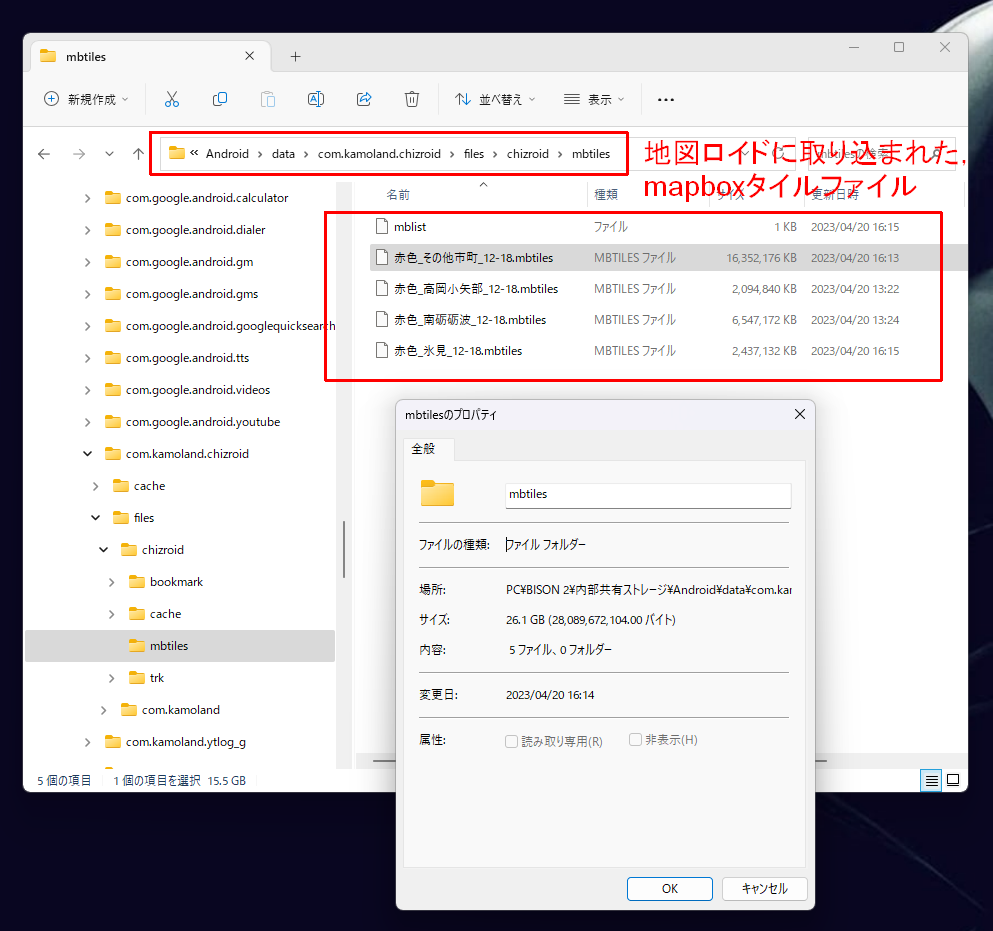Expand the bookmark folder in tree

tap(111, 582)
